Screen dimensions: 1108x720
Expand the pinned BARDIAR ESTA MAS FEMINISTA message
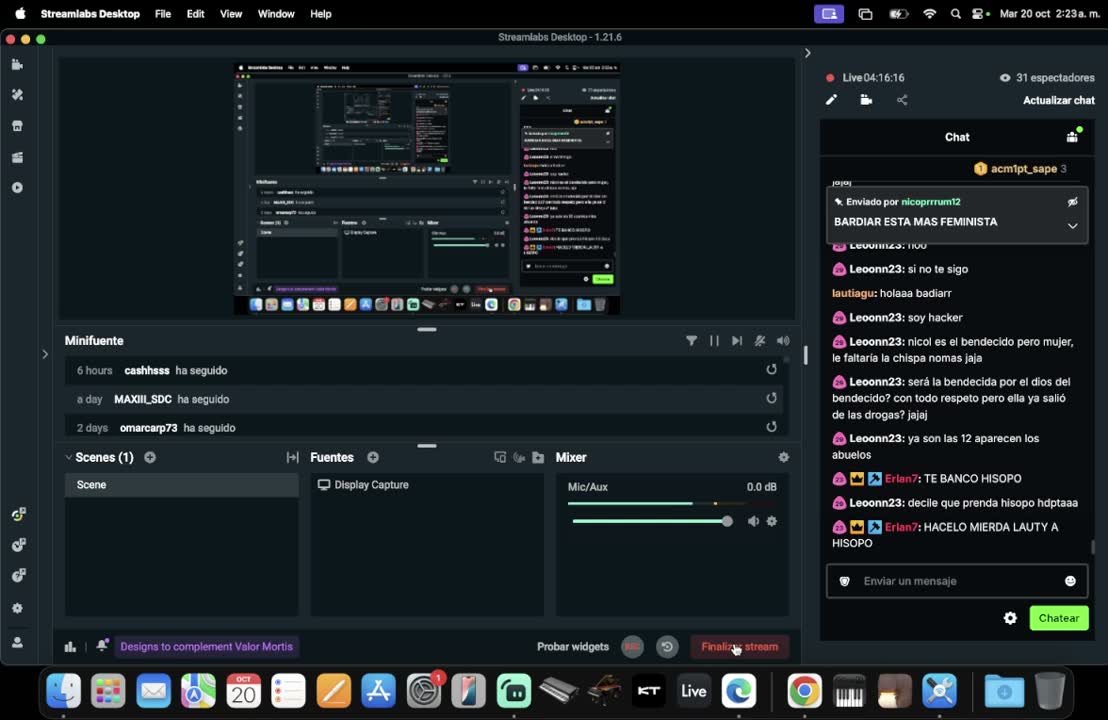pyautogui.click(x=1073, y=226)
